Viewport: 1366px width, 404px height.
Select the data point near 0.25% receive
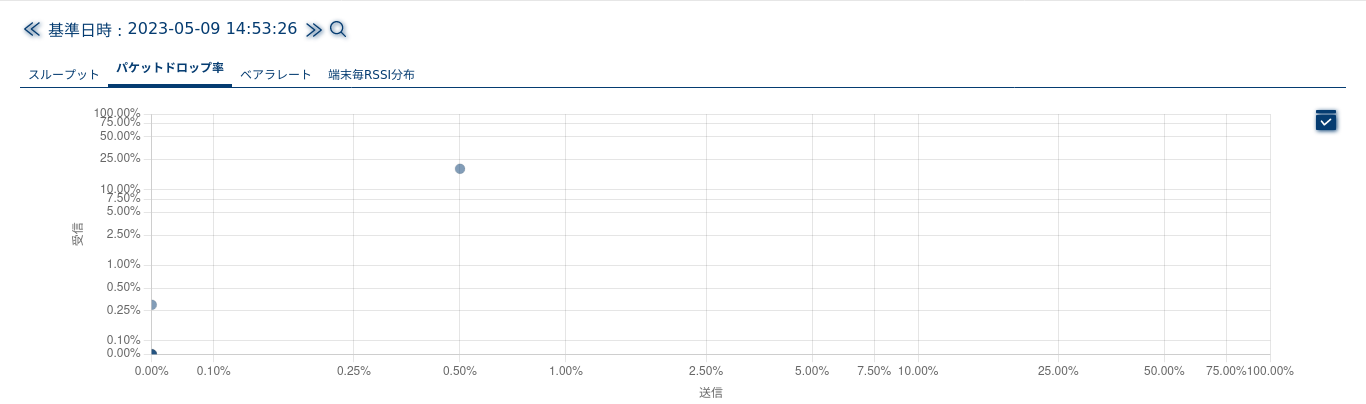click(x=152, y=305)
